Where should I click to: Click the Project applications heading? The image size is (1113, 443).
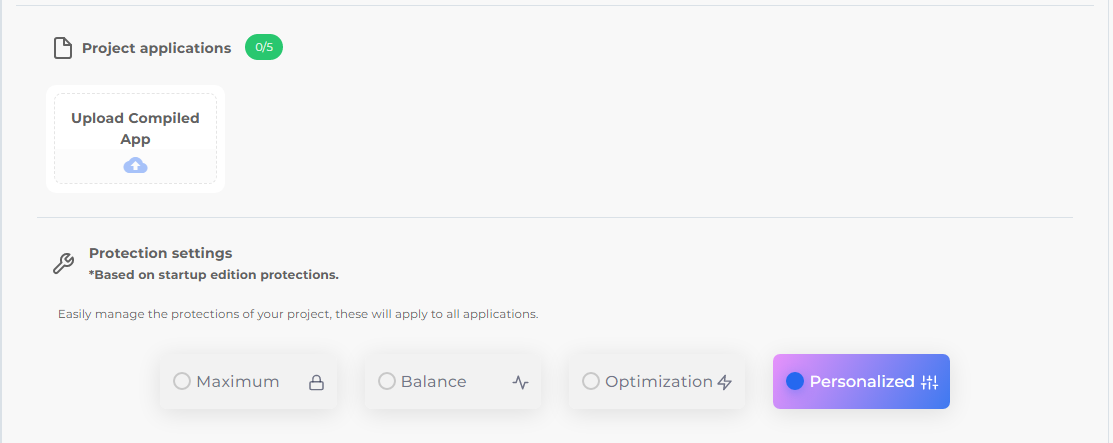pos(156,48)
